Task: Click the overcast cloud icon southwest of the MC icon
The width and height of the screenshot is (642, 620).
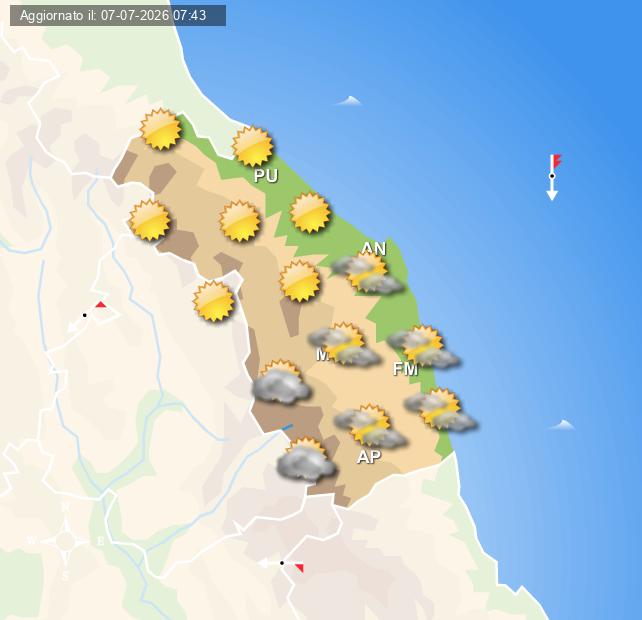Action: point(281,382)
